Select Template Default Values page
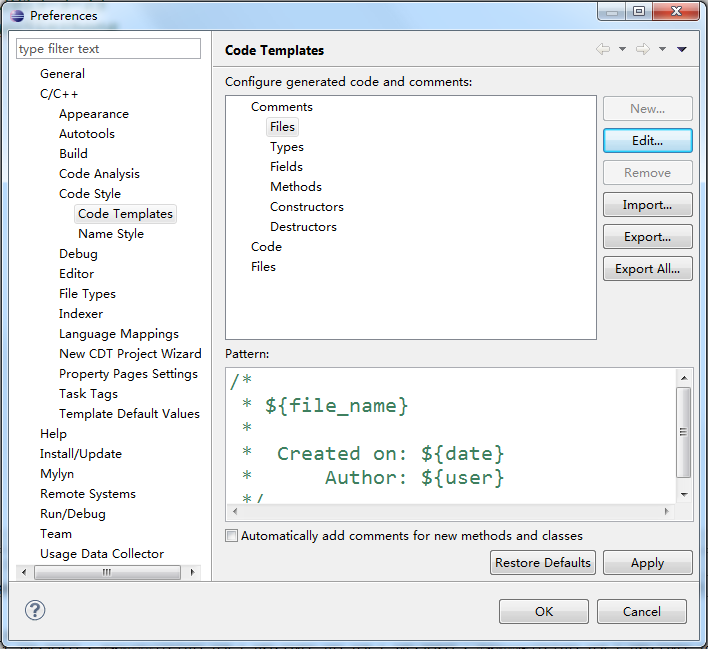Screen dimensions: 708x649 [x=129, y=414]
